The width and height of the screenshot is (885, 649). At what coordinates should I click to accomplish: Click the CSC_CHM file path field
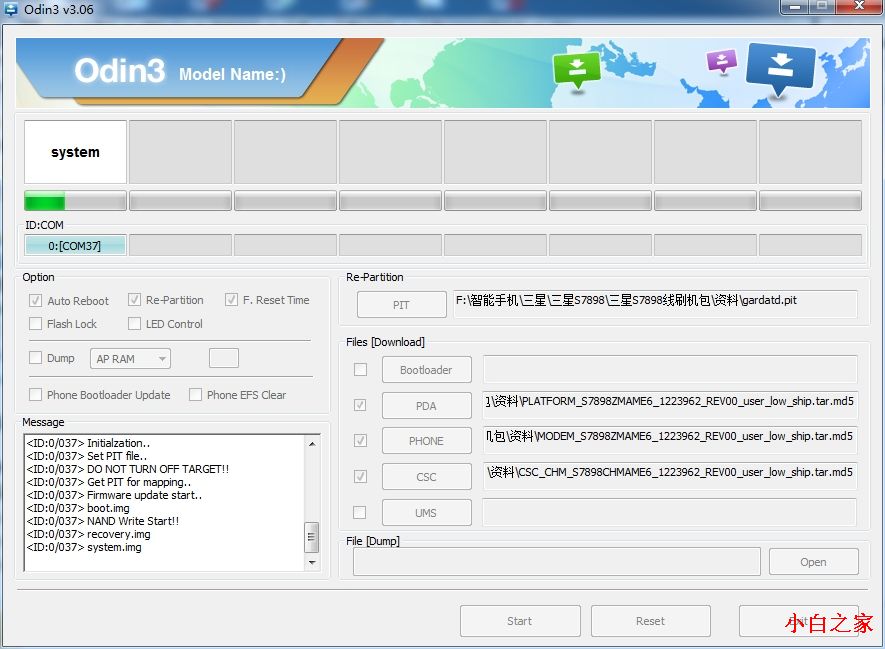point(671,476)
